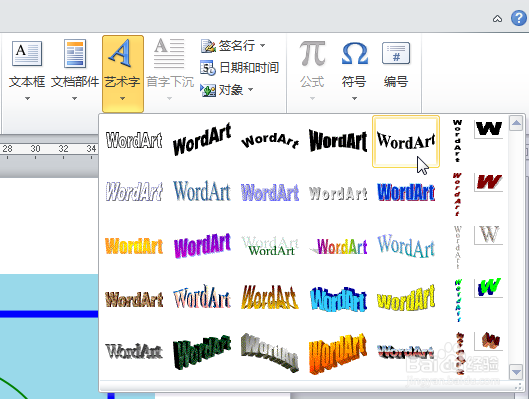Expand the Quick Parts dropdown arrow

pos(74,98)
